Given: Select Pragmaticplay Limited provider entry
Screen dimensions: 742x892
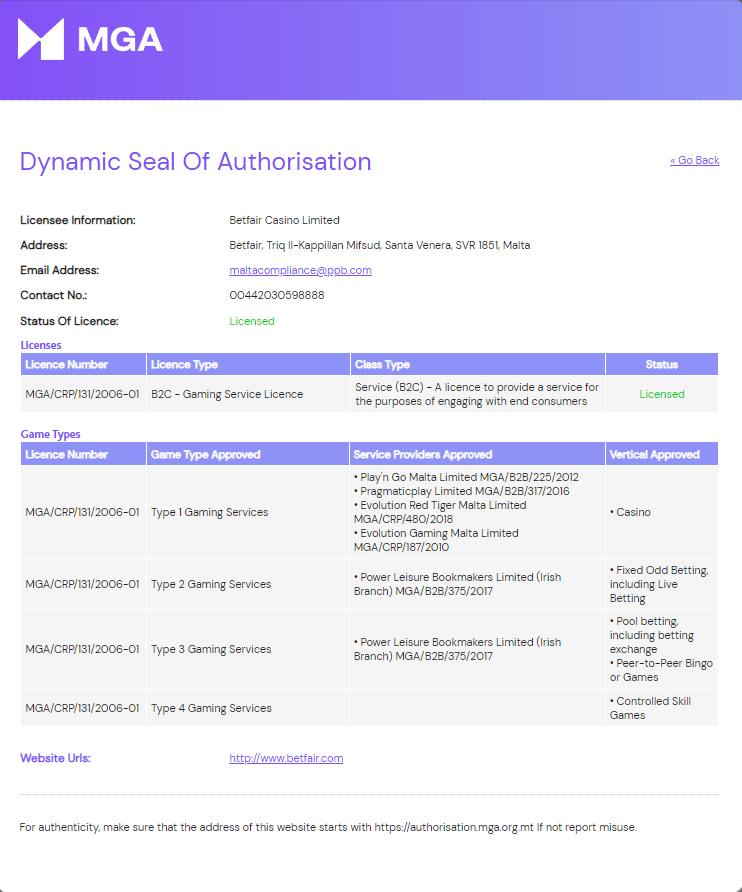Looking at the screenshot, I should [x=461, y=492].
